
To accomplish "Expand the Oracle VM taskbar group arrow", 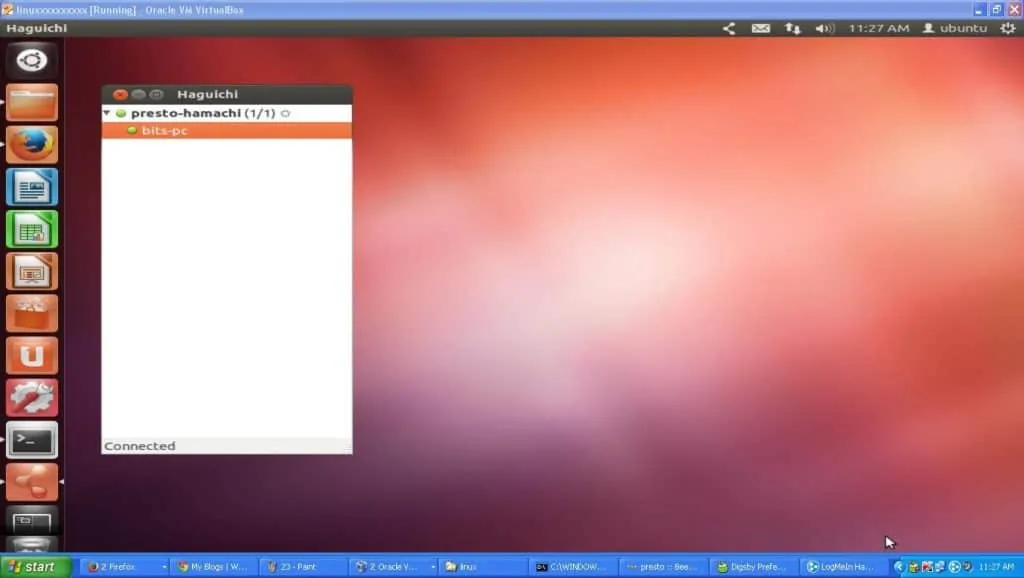I will [433, 567].
